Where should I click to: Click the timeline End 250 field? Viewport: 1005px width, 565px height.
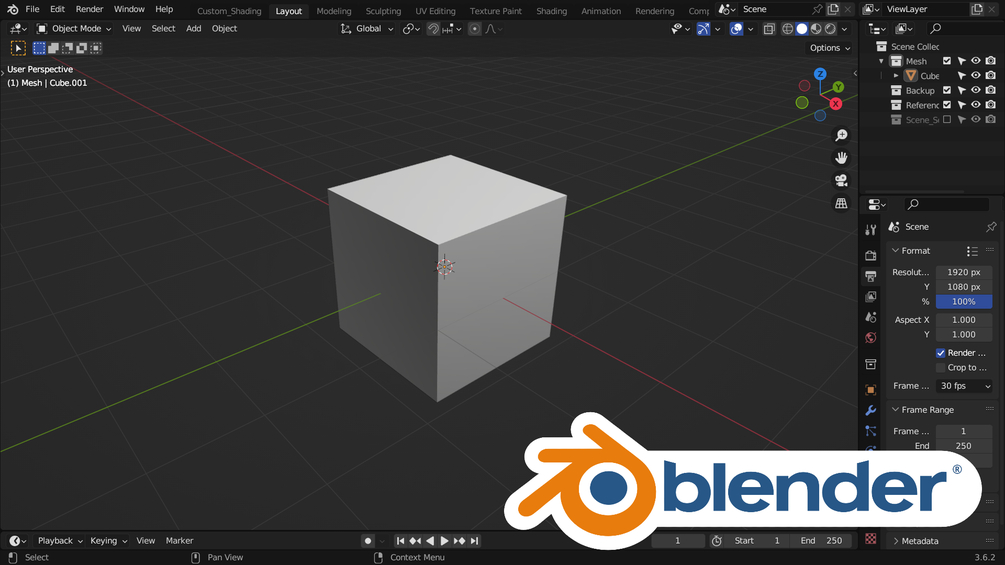(822, 541)
